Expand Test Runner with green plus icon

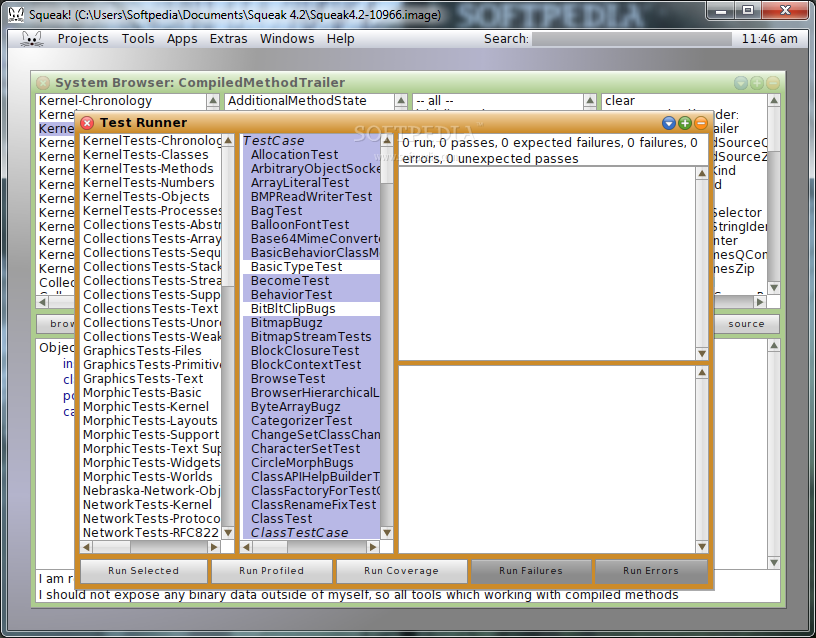point(685,123)
